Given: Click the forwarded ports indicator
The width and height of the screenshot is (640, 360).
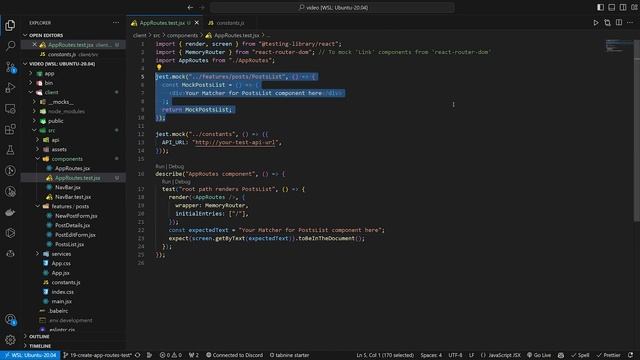Looking at the screenshot, I should [x=193, y=355].
